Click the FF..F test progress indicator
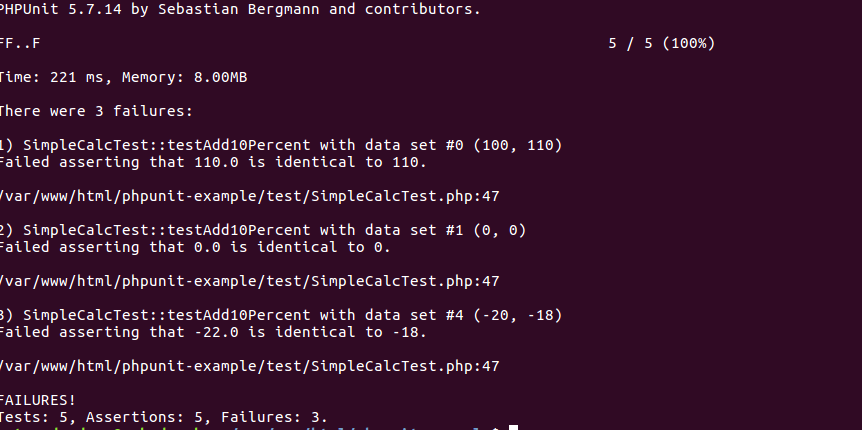 click(21, 44)
